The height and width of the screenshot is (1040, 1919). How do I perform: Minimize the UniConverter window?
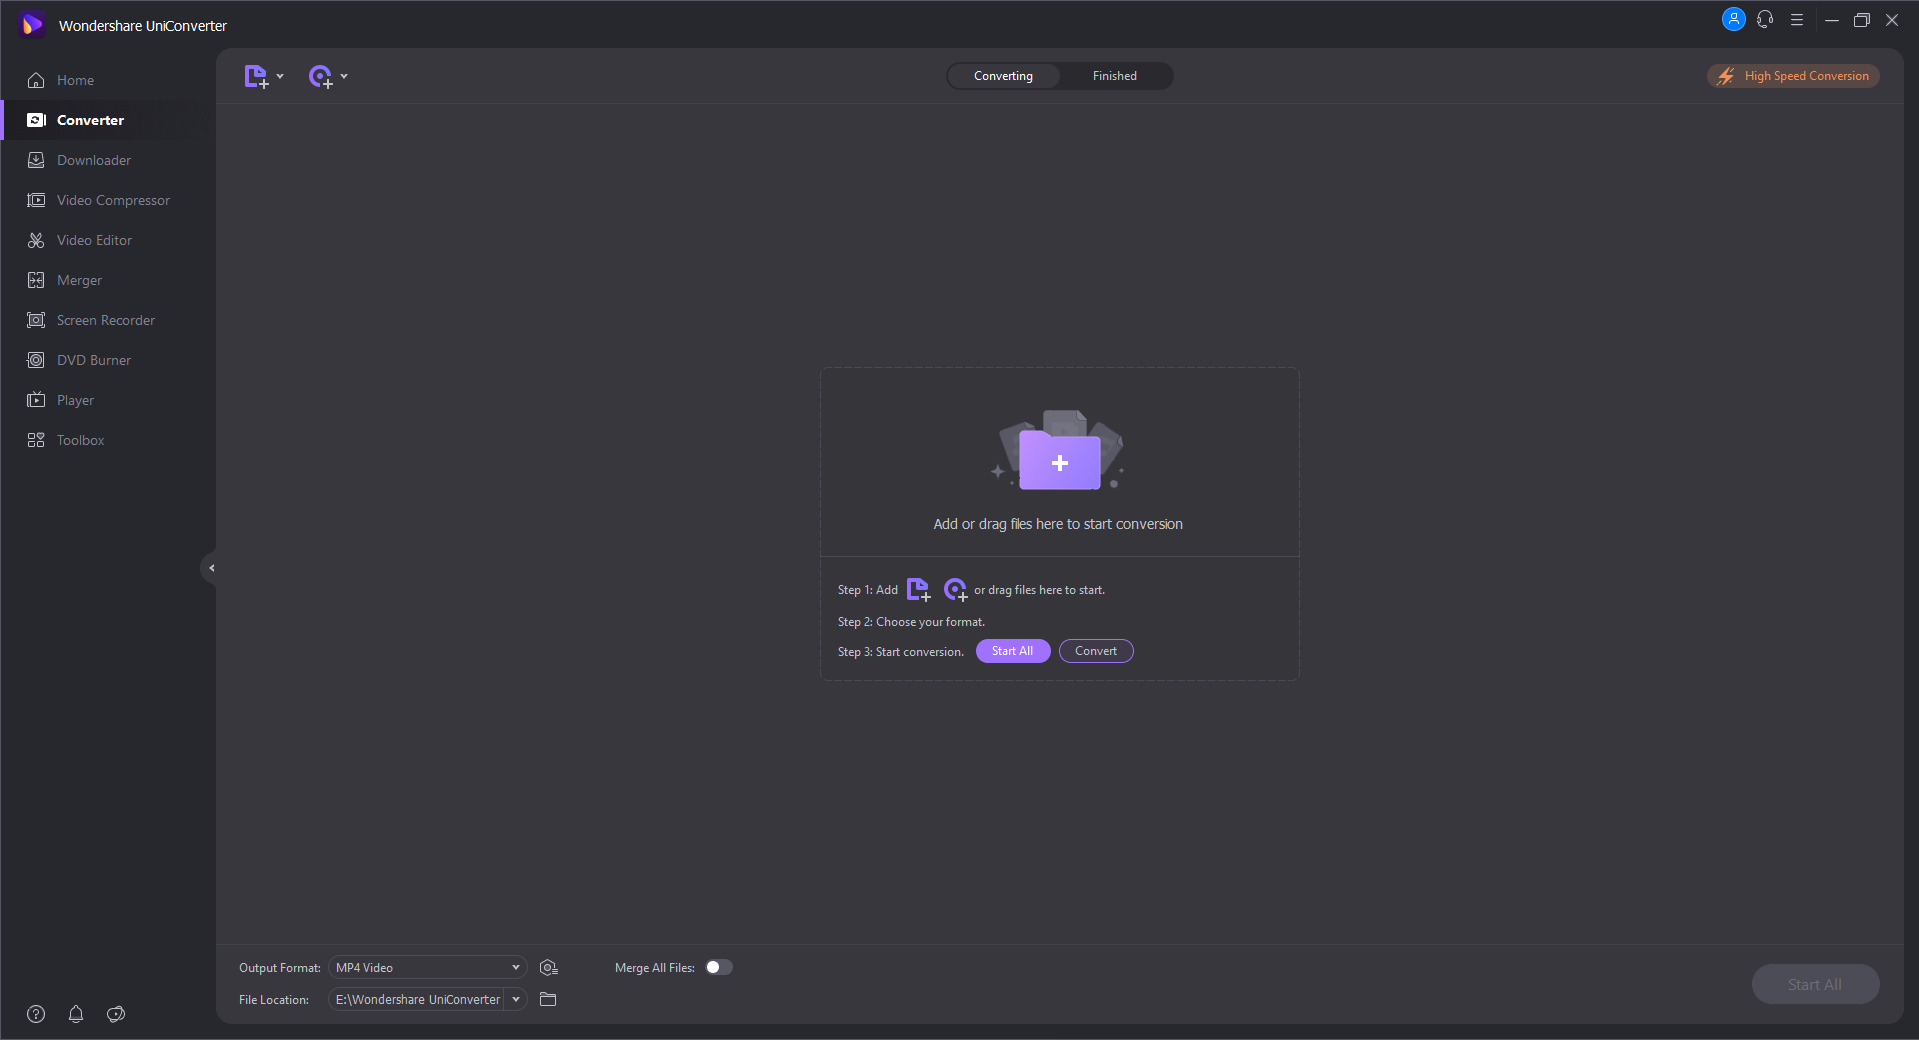pos(1832,20)
